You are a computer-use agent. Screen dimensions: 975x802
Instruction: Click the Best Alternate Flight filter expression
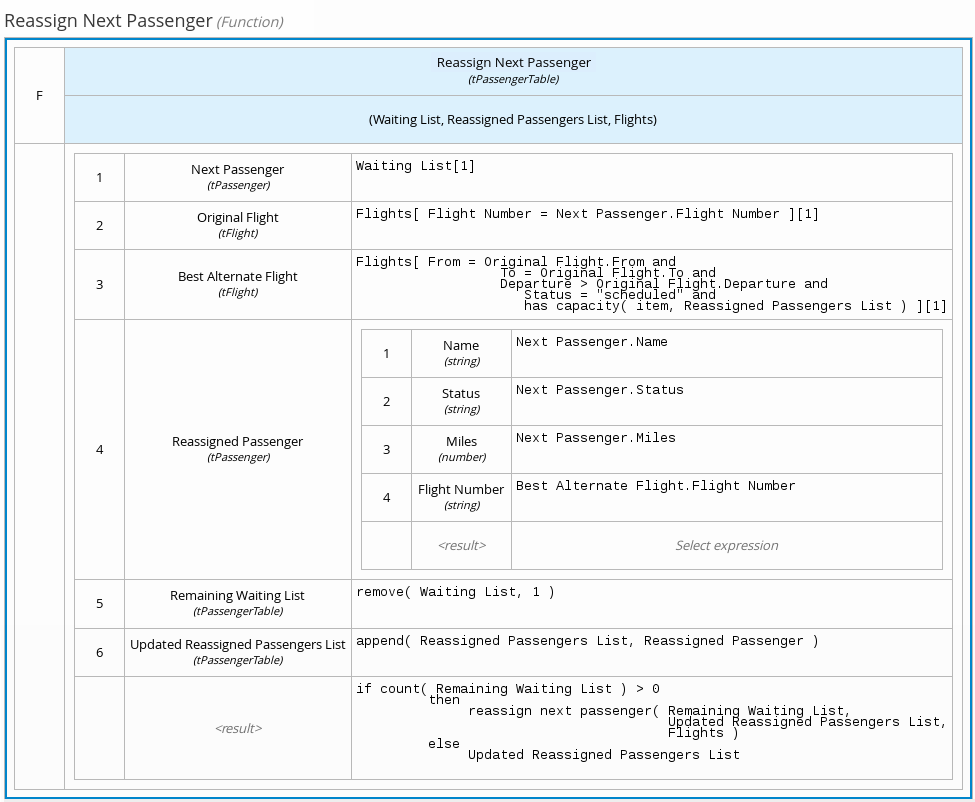pyautogui.click(x=651, y=284)
